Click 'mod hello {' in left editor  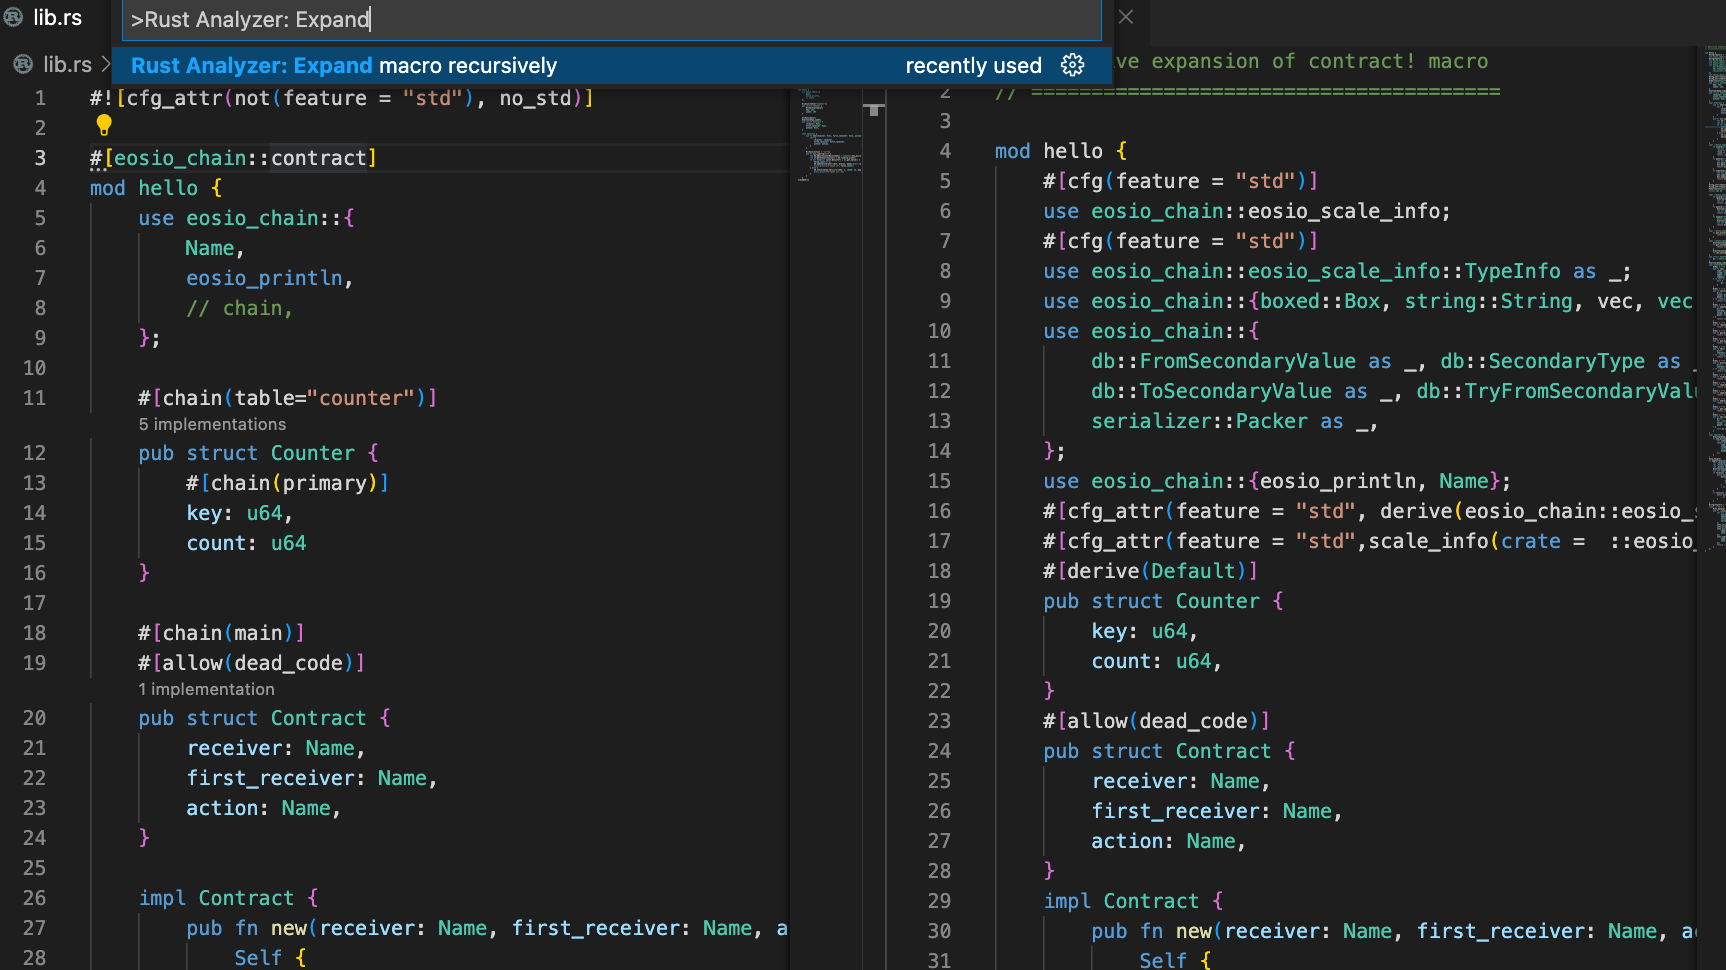pyautogui.click(x=156, y=188)
